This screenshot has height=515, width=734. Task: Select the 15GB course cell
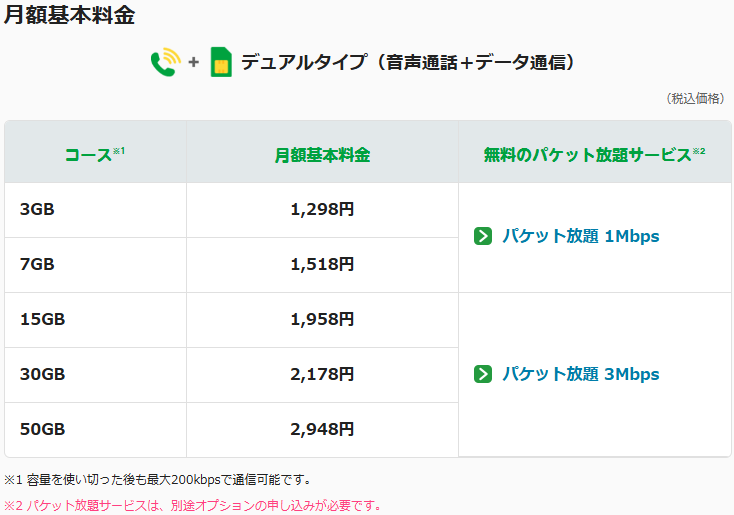point(95,320)
